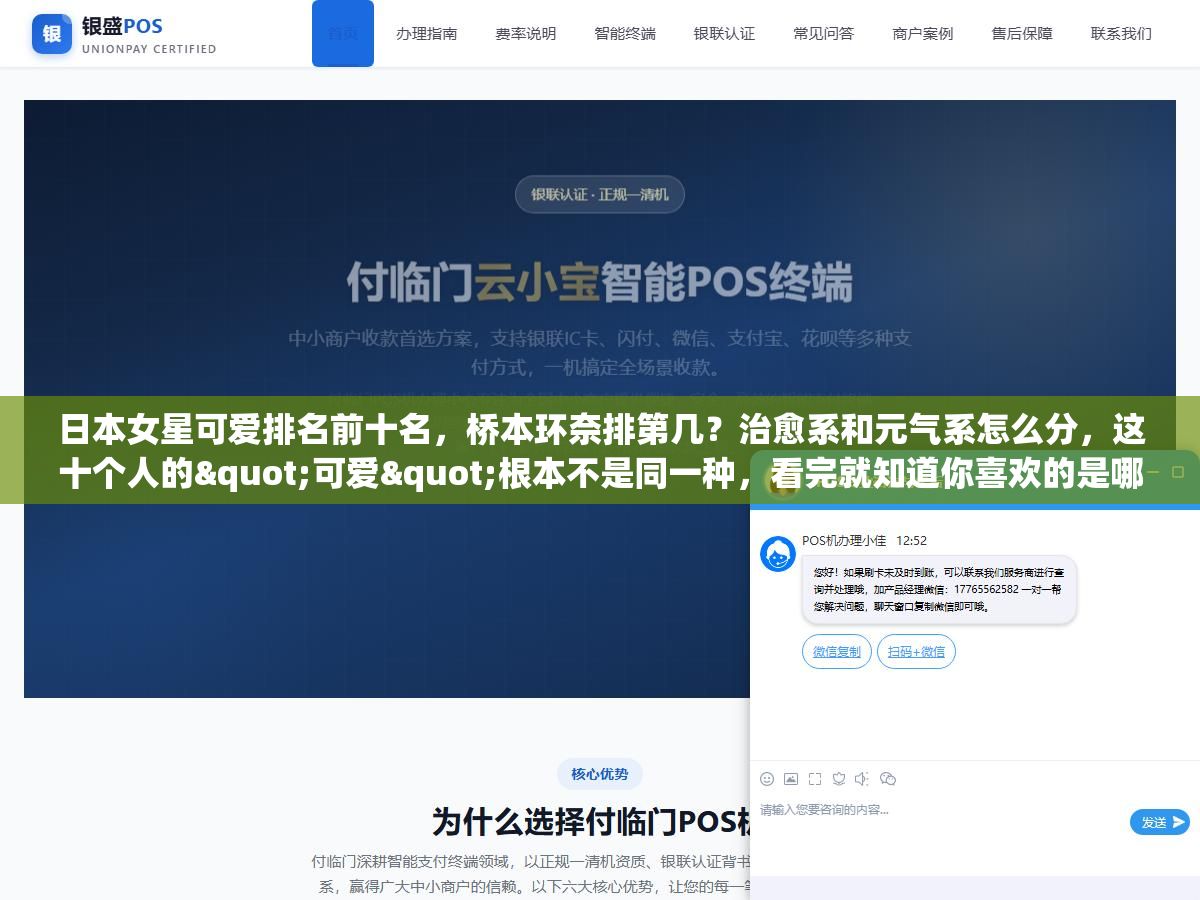Open the 费率说明 page

click(x=526, y=33)
